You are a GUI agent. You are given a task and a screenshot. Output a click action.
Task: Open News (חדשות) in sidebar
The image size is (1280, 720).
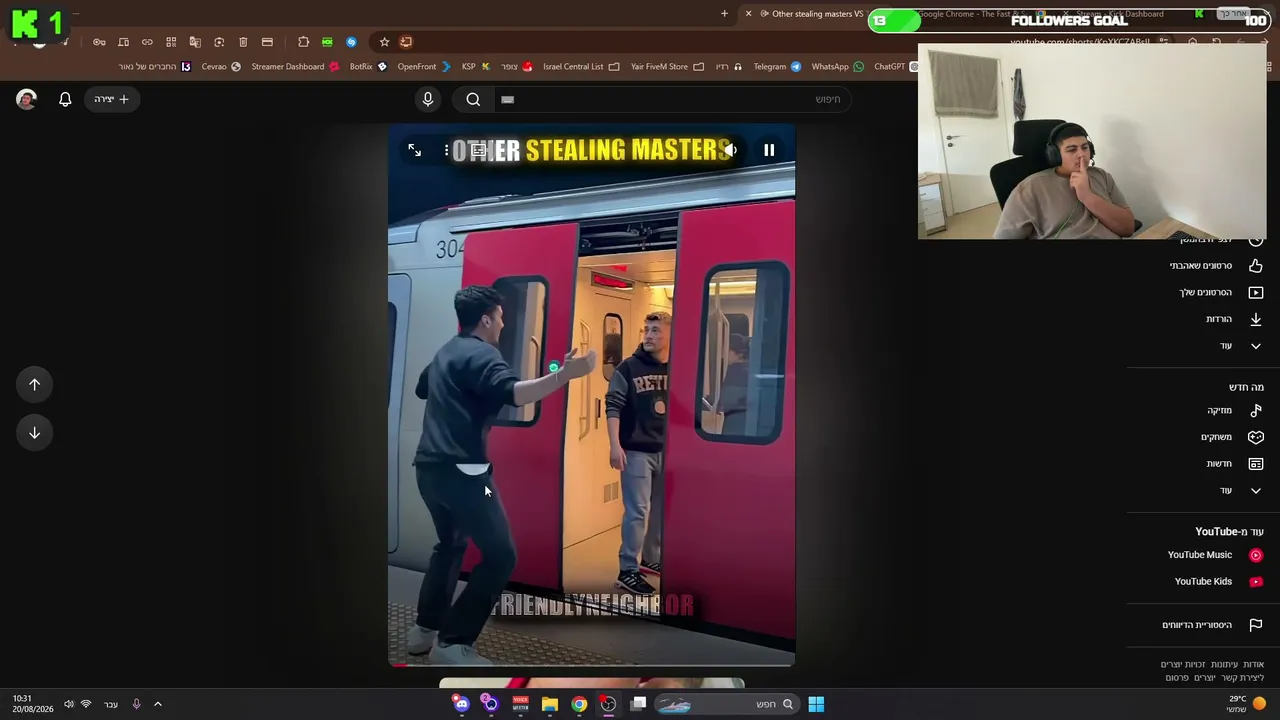click(1233, 464)
